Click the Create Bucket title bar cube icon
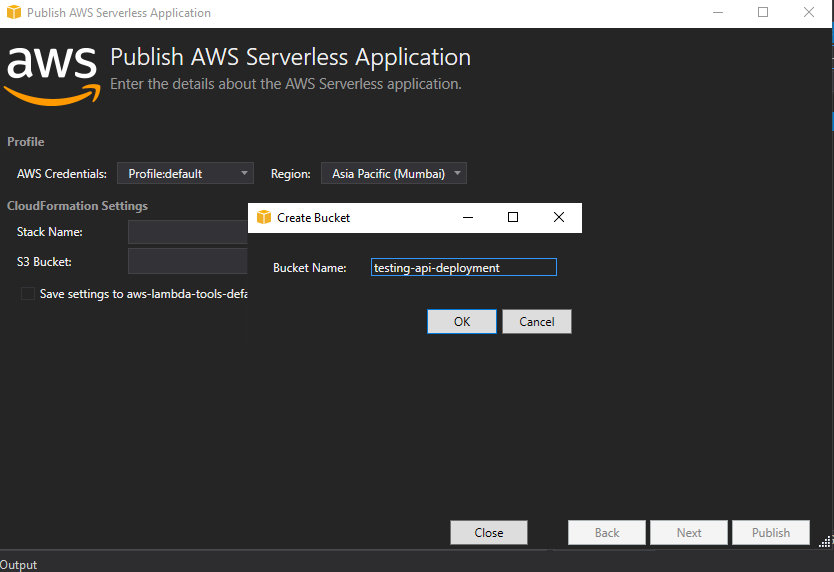Image resolution: width=834 pixels, height=572 pixels. [x=264, y=217]
